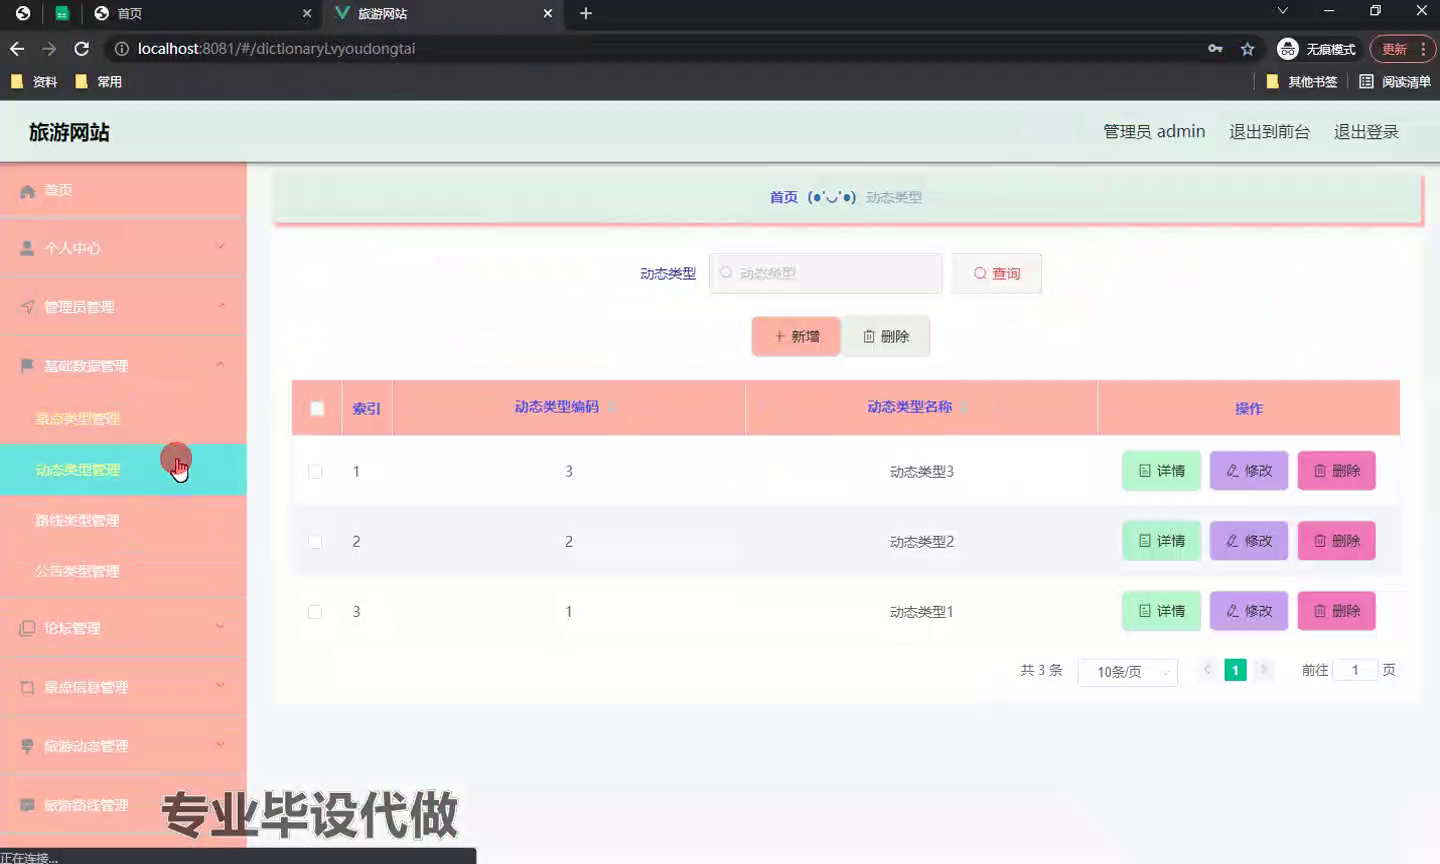Image resolution: width=1440 pixels, height=864 pixels.
Task: Click the person icon beside 个人中心
Action: 28,248
